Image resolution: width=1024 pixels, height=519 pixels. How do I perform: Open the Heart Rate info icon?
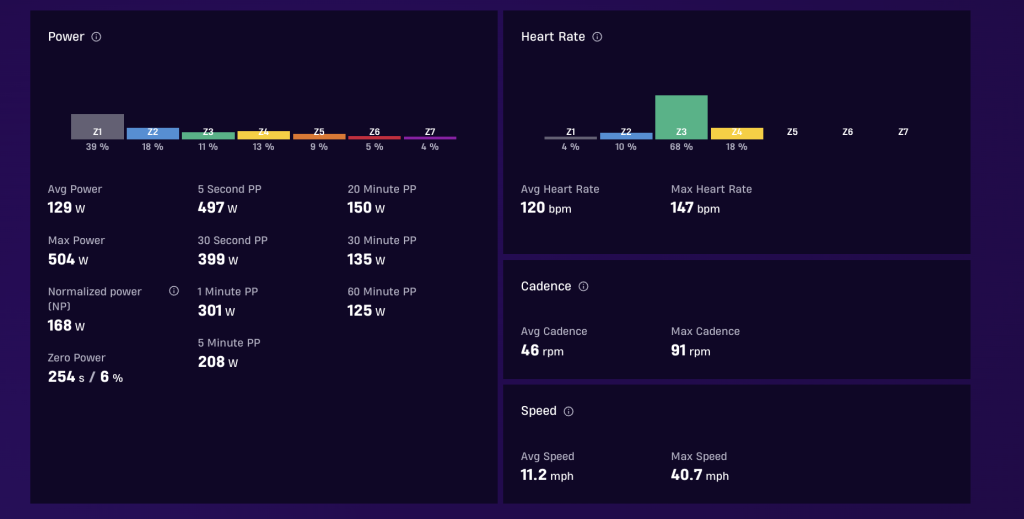coord(597,37)
